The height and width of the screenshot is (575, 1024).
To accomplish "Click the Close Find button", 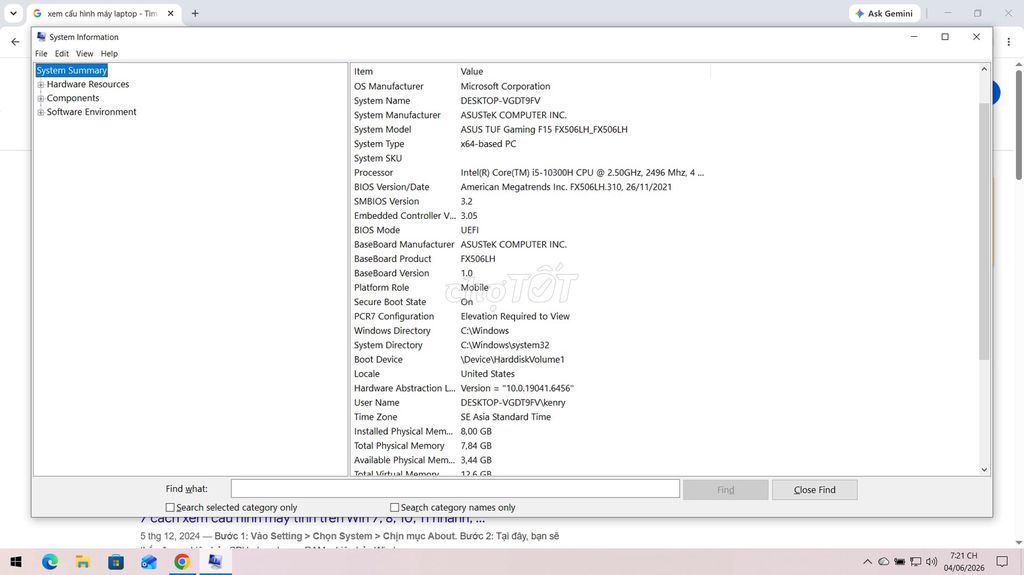I will click(814, 489).
